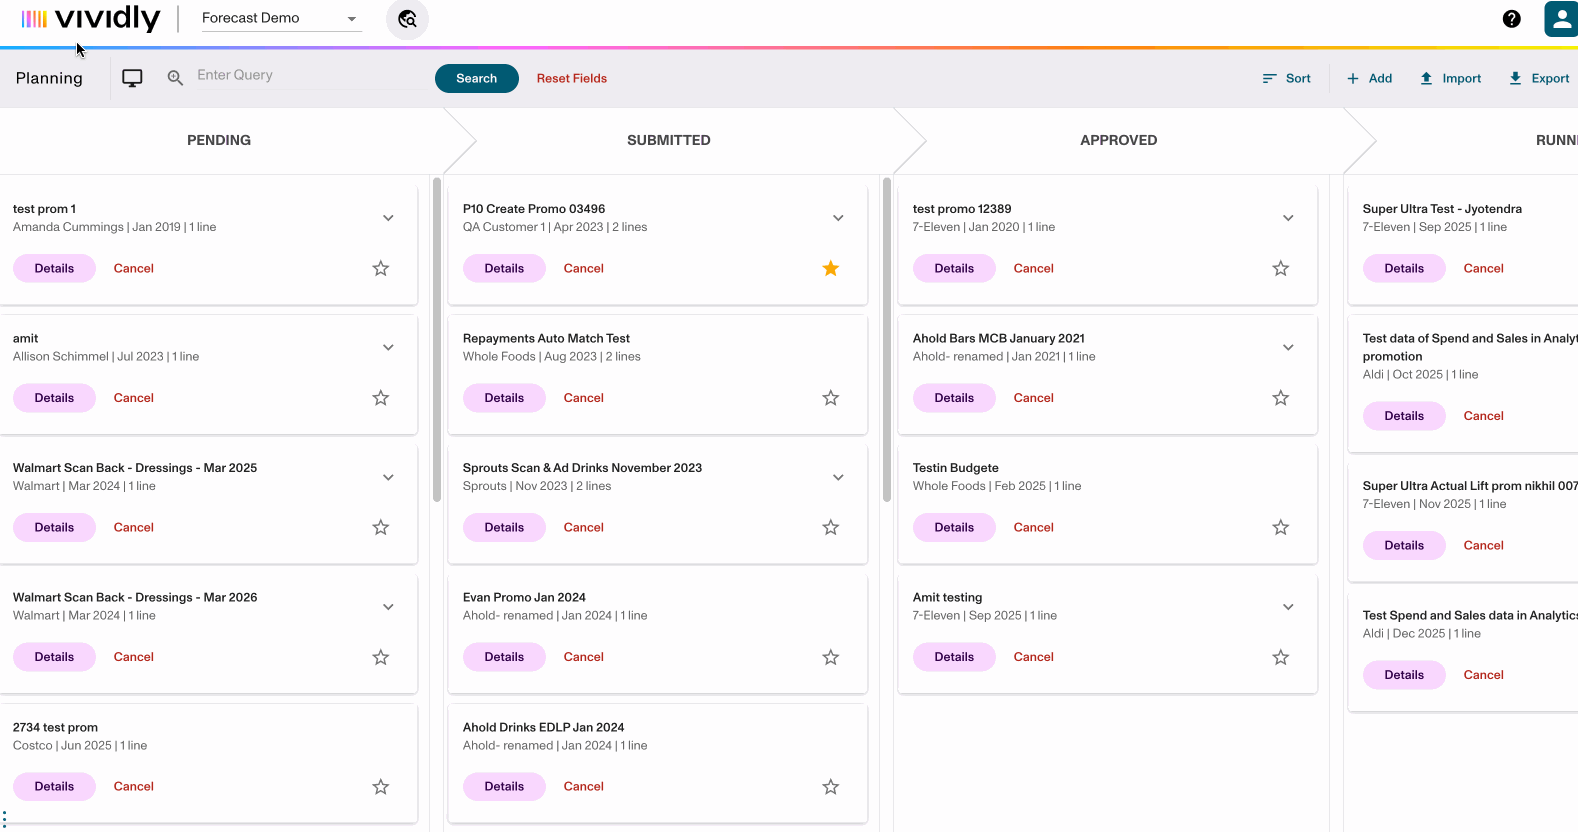Star Evan Promo Jan 2024 card
The width and height of the screenshot is (1578, 832).
(x=831, y=657)
